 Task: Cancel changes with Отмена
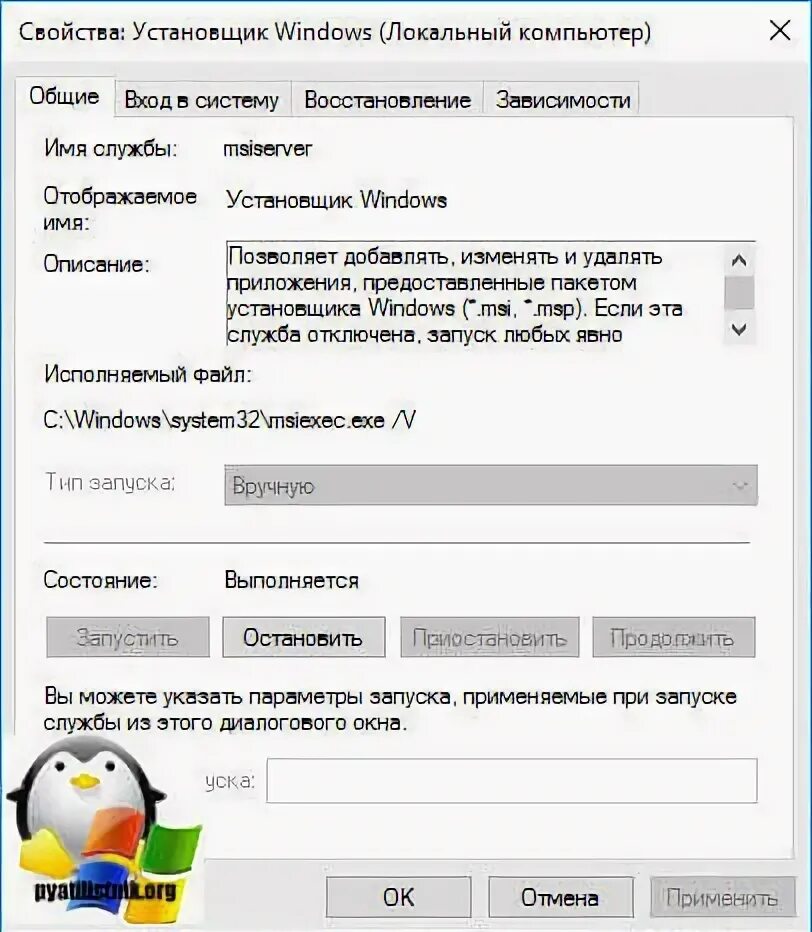561,897
